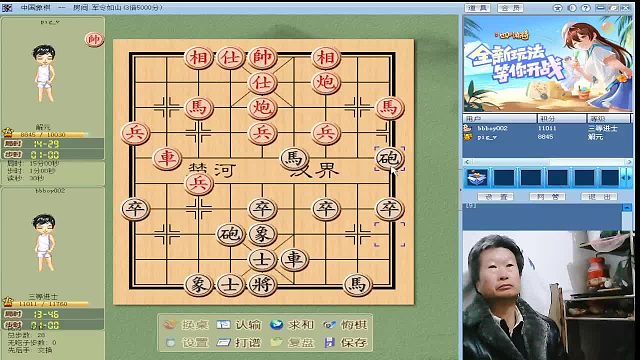Select the bbboy002 row in the player list

[547, 128]
